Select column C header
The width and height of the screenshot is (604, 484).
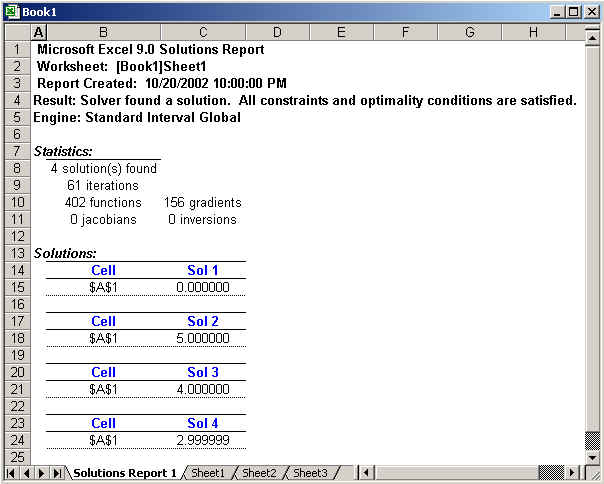tap(203, 32)
